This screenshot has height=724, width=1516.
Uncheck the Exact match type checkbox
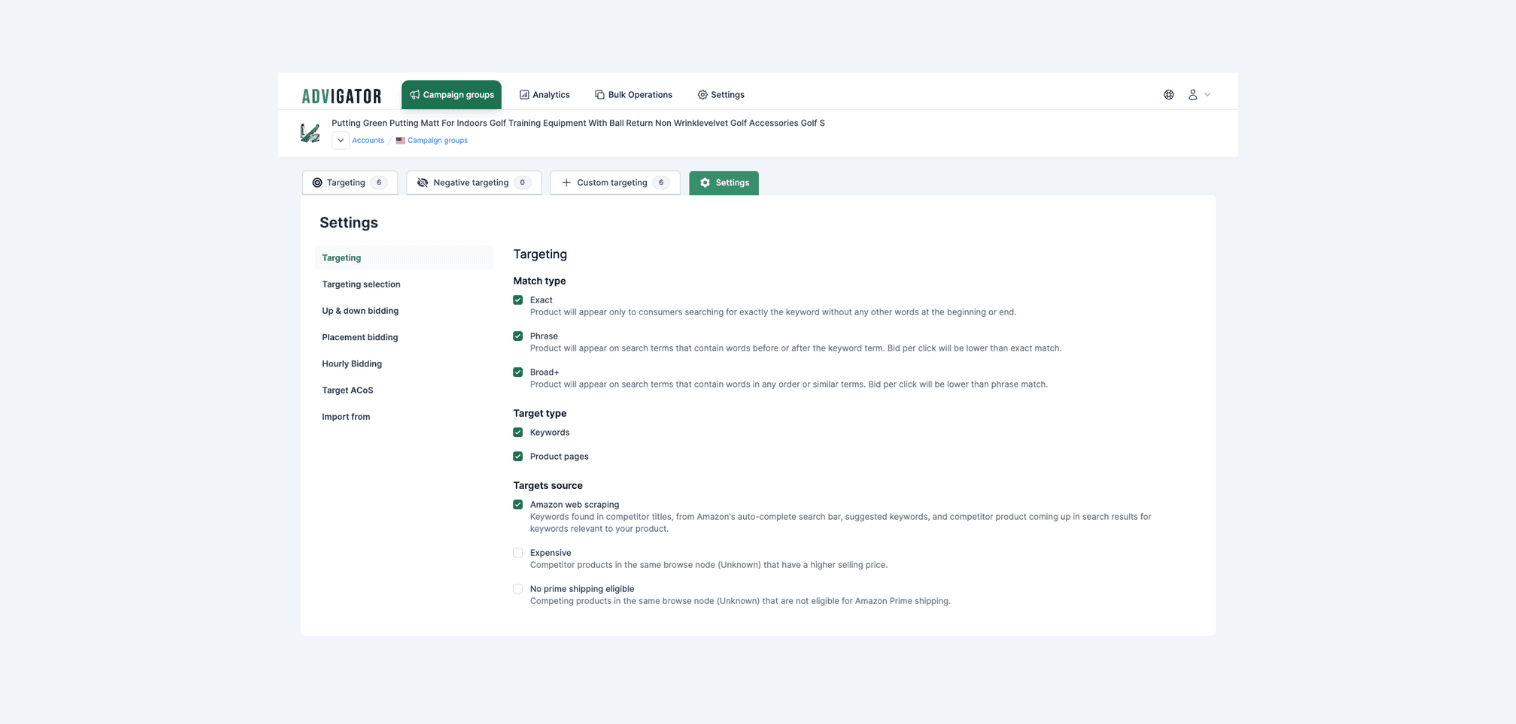click(x=518, y=300)
